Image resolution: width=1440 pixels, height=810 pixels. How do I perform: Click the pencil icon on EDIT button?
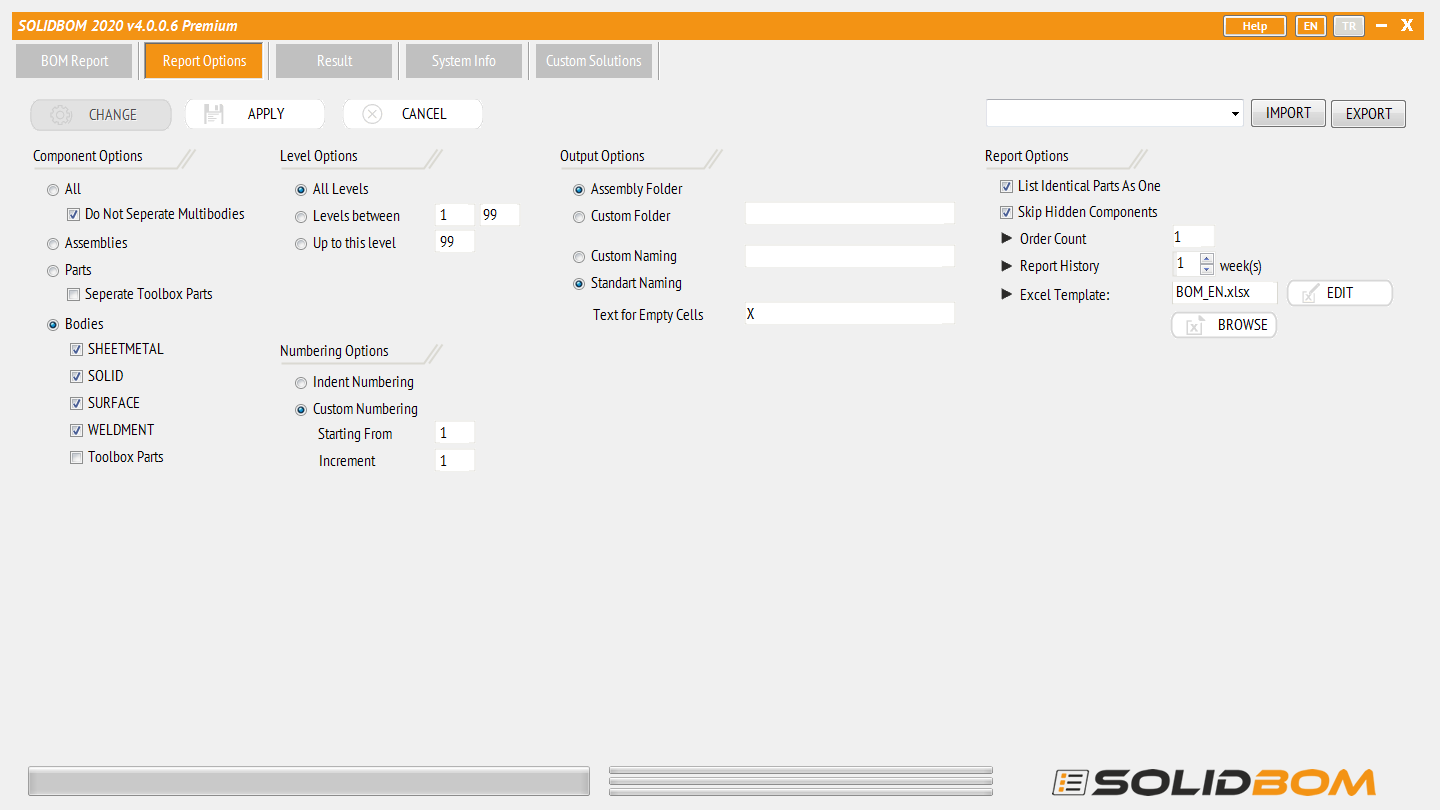click(1310, 293)
